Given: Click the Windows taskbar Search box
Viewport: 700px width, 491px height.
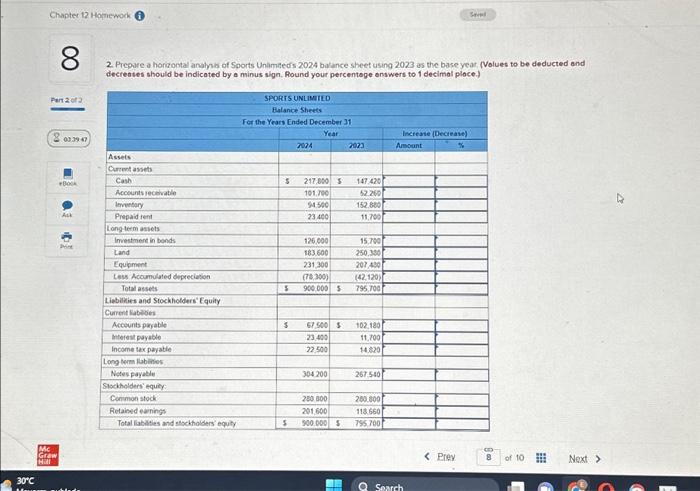Looking at the screenshot, I should [424, 486].
